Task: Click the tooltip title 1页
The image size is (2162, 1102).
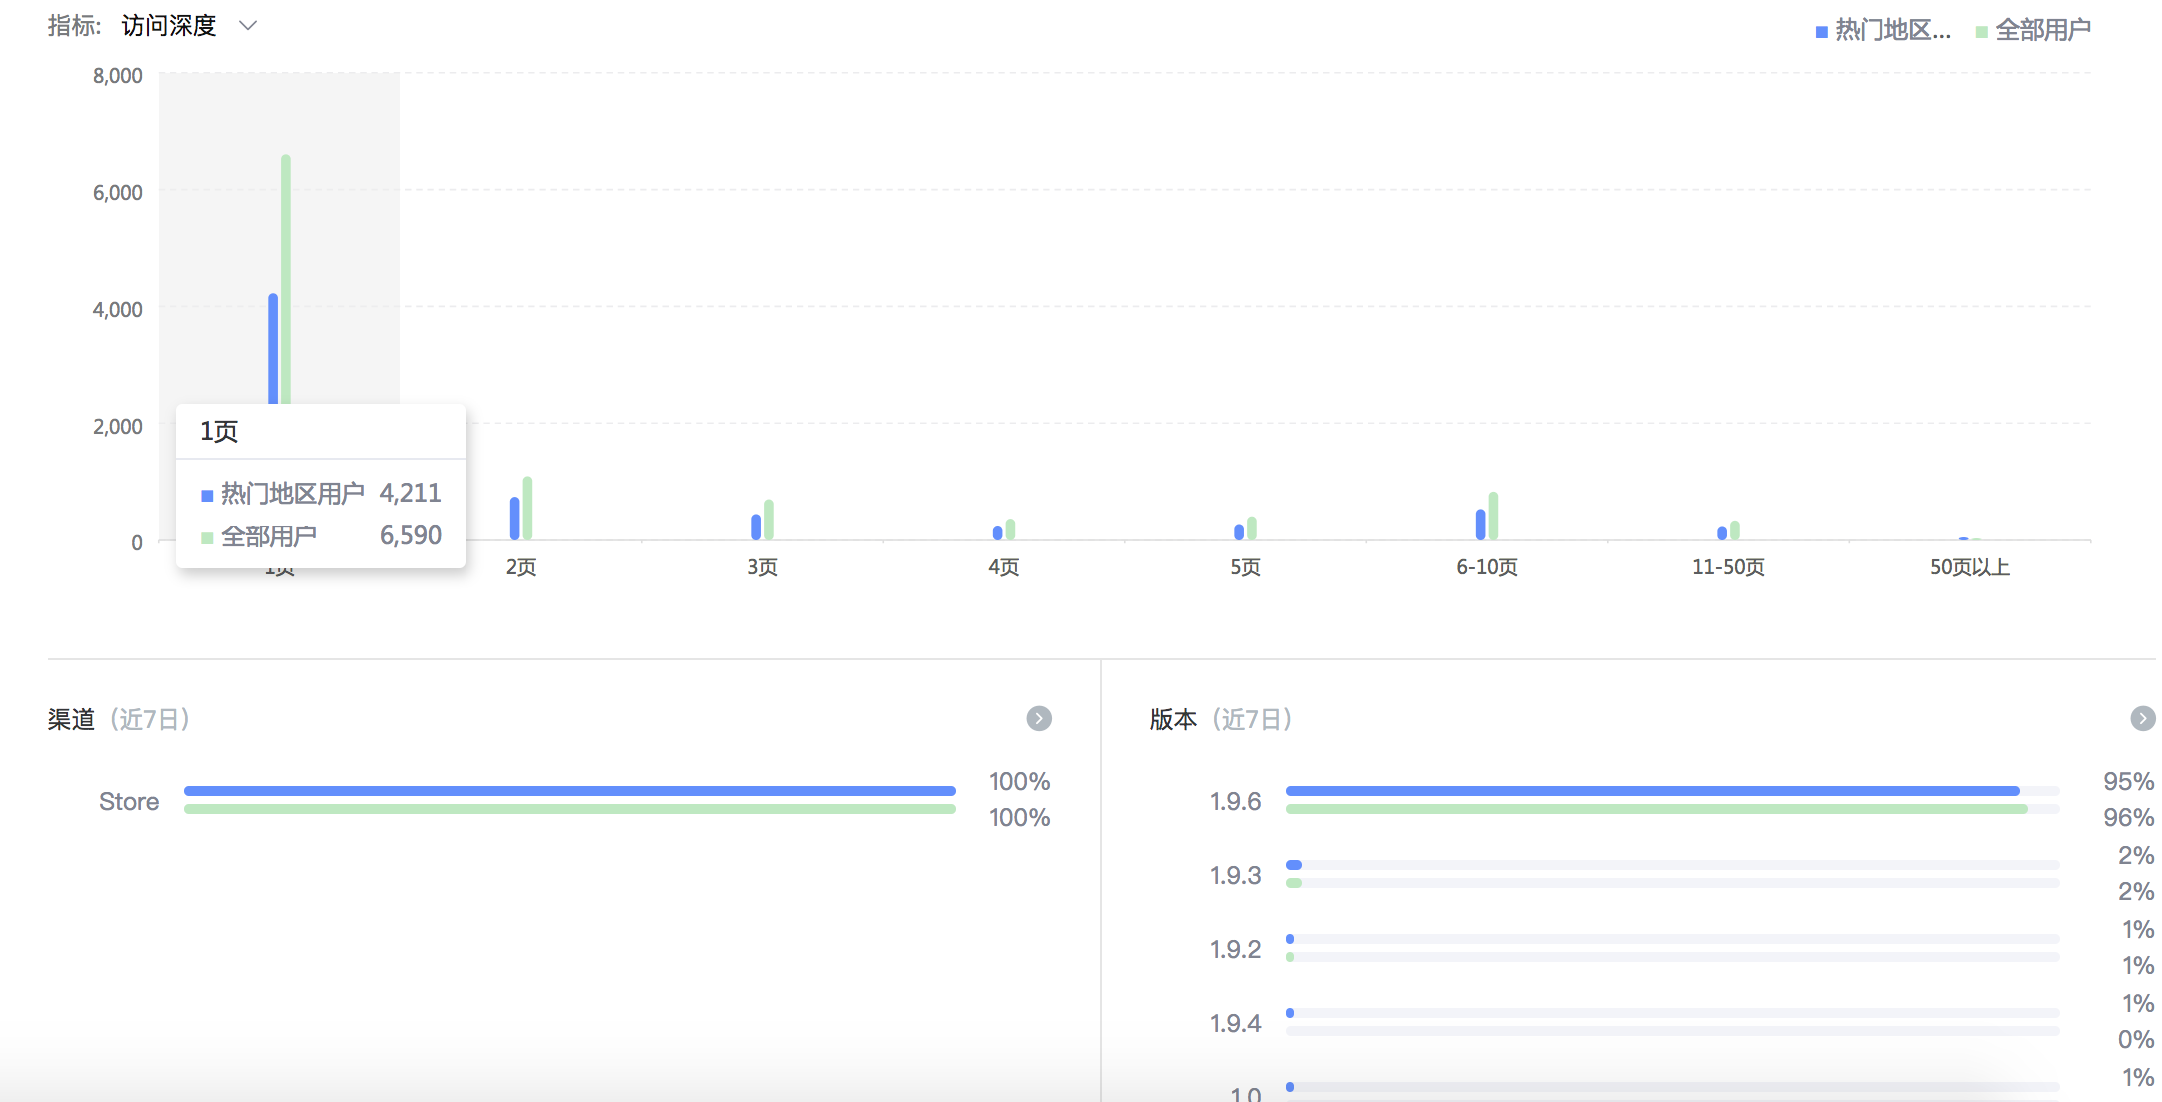Action: [x=219, y=431]
